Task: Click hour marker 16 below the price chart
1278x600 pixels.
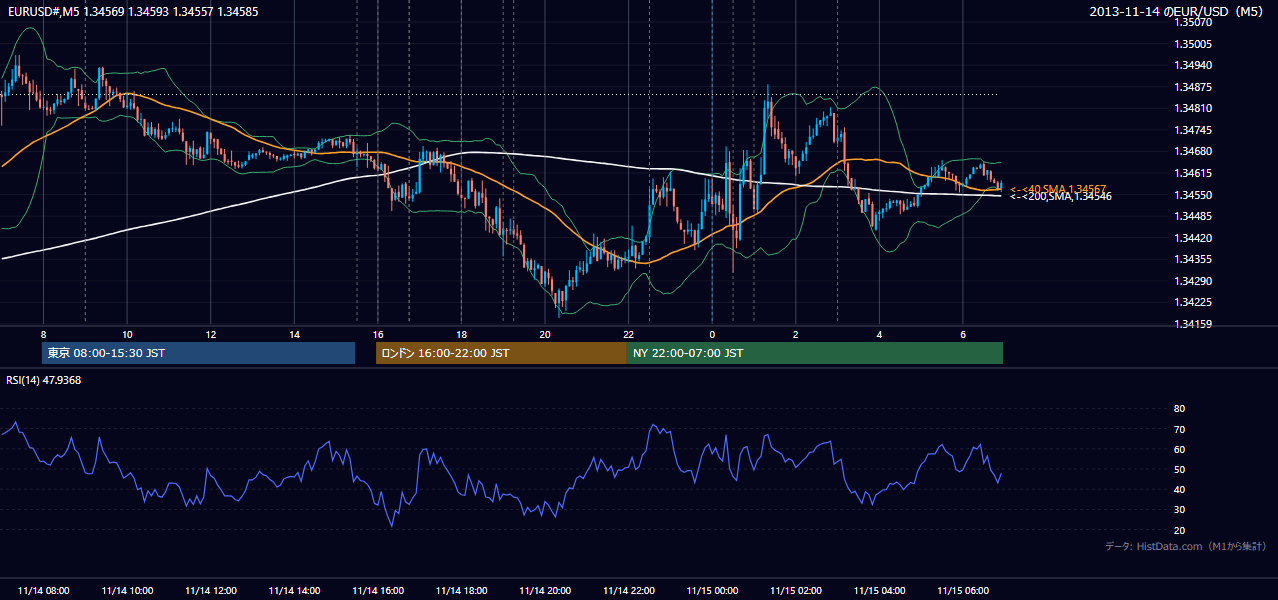Action: coord(378,334)
